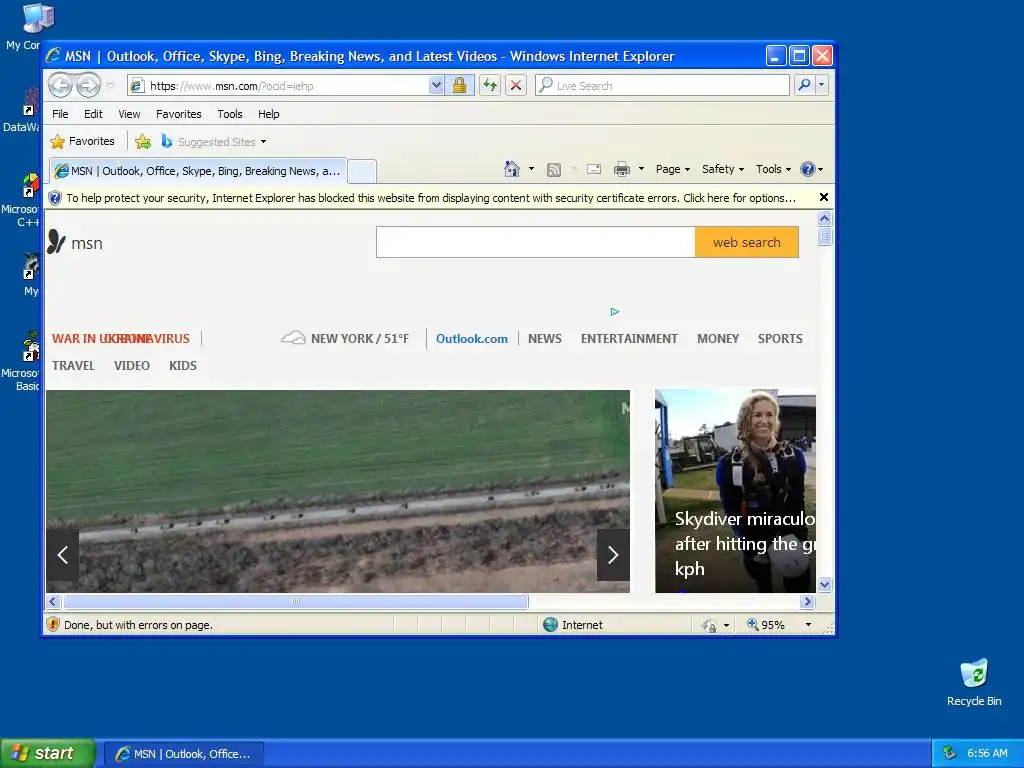Image resolution: width=1024 pixels, height=768 pixels.
Task: Expand the address bar history dropdown
Action: coord(436,86)
